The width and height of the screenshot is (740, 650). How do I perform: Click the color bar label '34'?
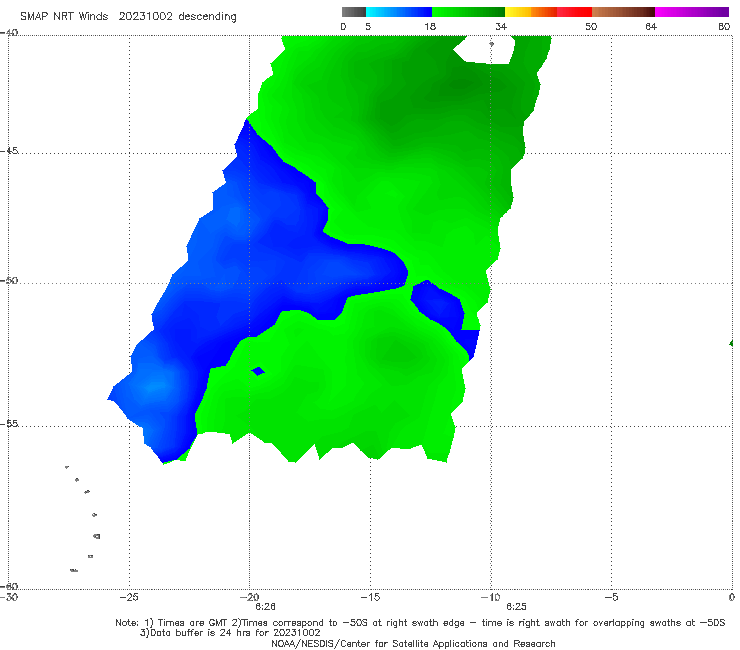[x=501, y=26]
